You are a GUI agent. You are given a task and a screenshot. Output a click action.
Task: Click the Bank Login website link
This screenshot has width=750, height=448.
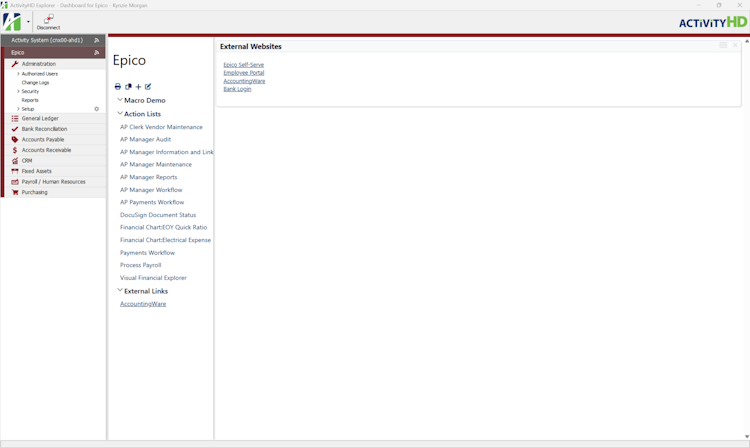coord(237,89)
